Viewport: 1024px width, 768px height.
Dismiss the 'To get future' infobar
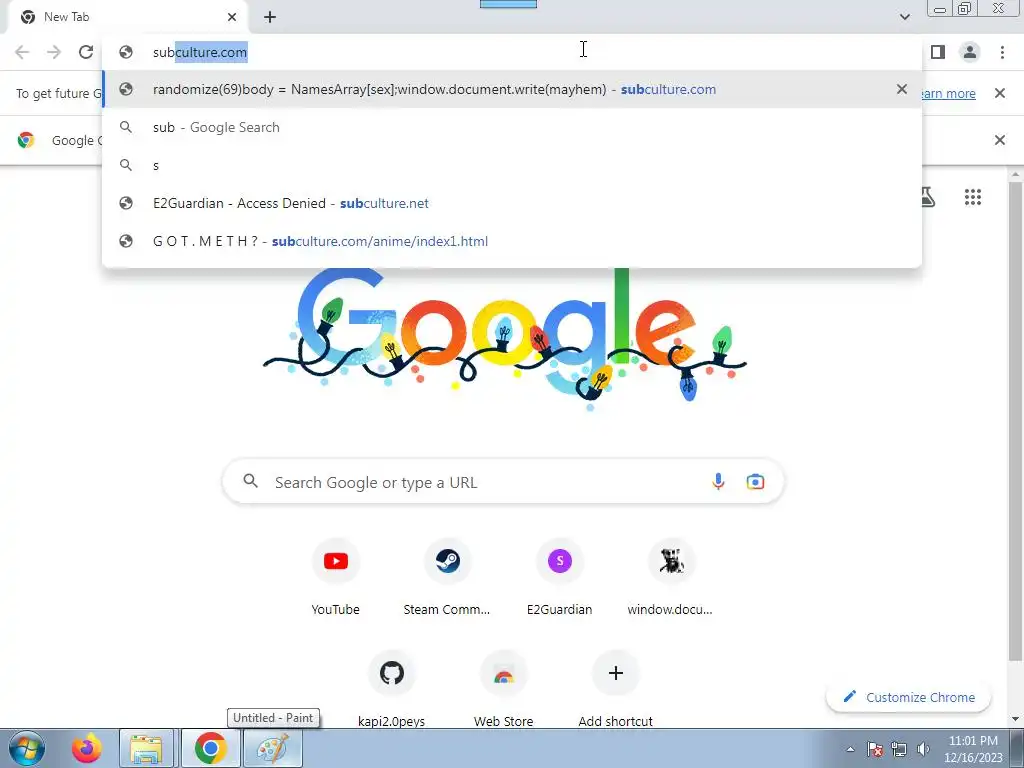999,93
